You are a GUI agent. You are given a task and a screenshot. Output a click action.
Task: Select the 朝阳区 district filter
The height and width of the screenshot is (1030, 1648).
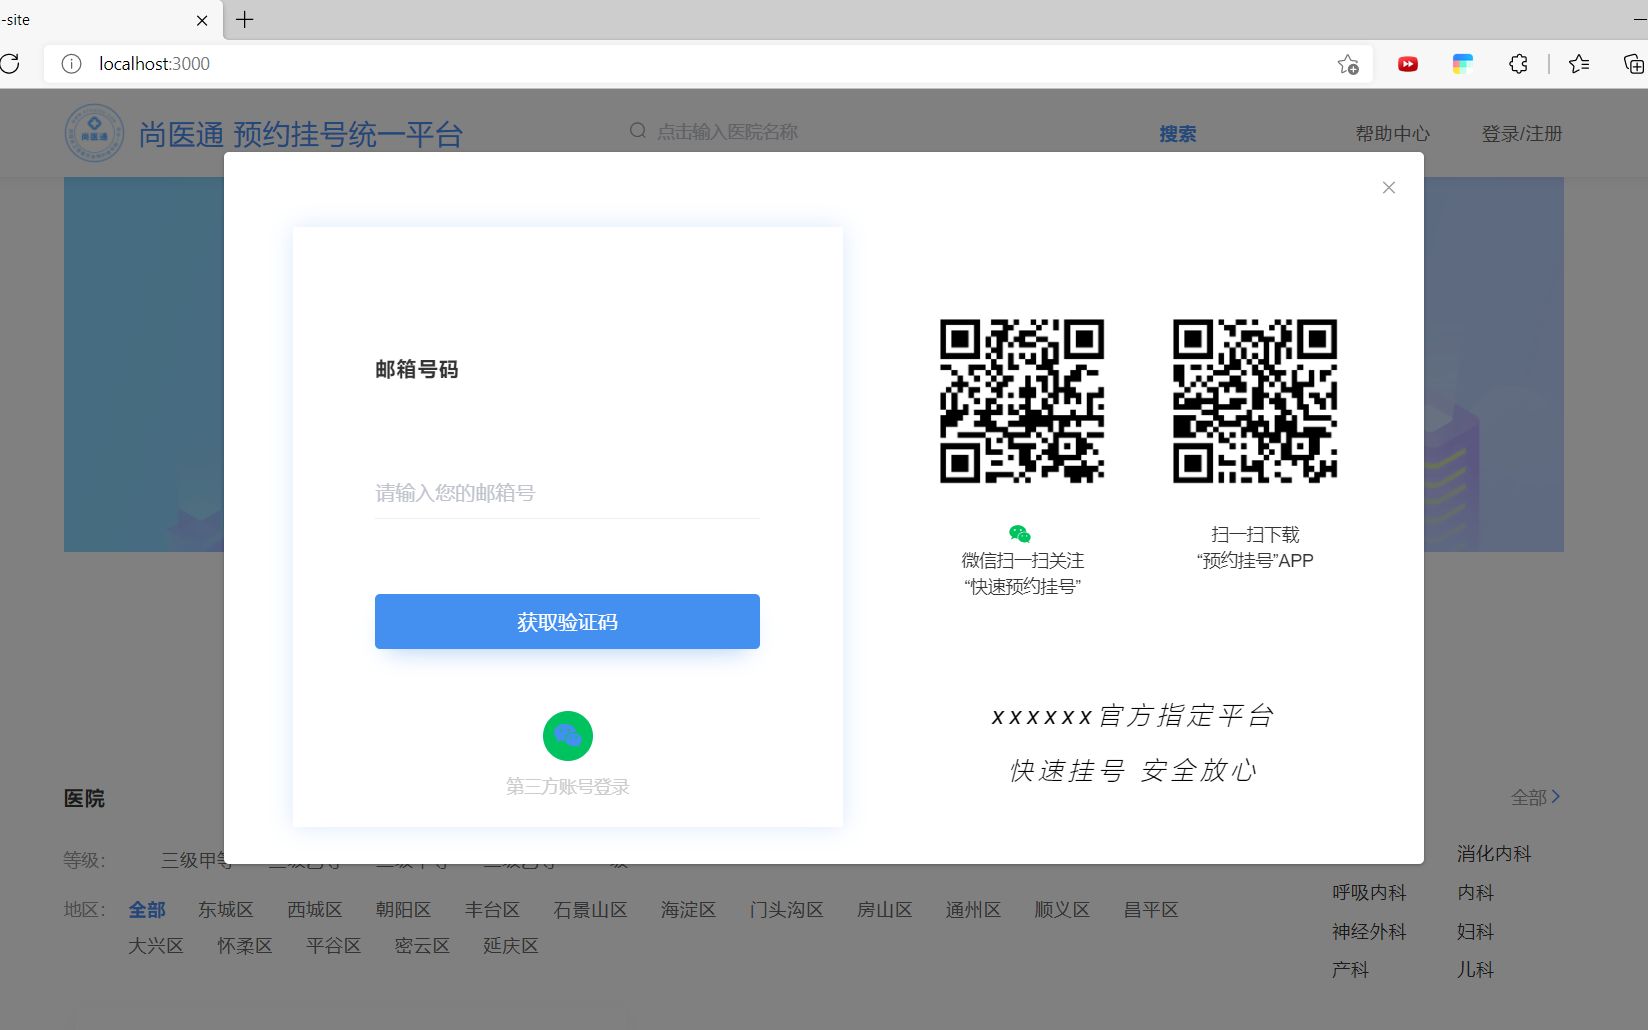click(x=403, y=910)
